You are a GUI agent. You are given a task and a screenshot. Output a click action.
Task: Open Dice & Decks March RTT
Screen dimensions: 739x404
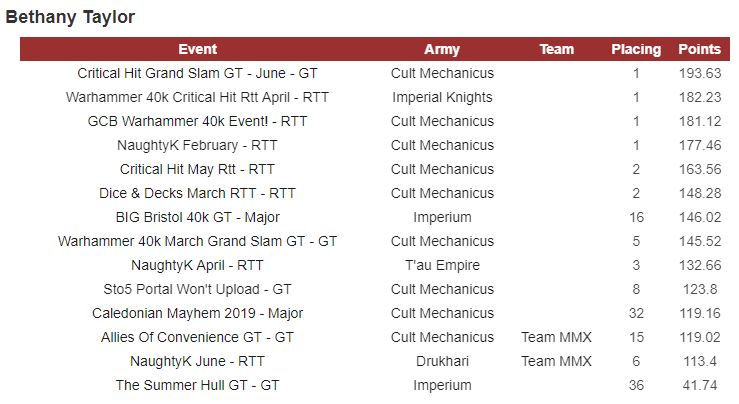point(197,193)
